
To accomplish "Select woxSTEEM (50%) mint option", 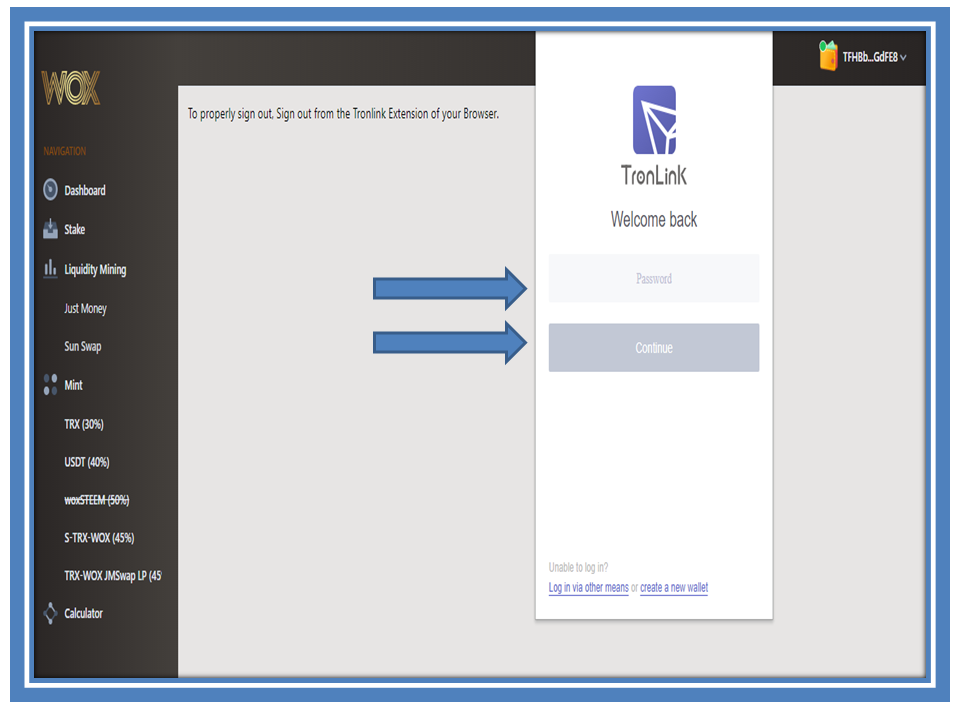I will point(97,500).
